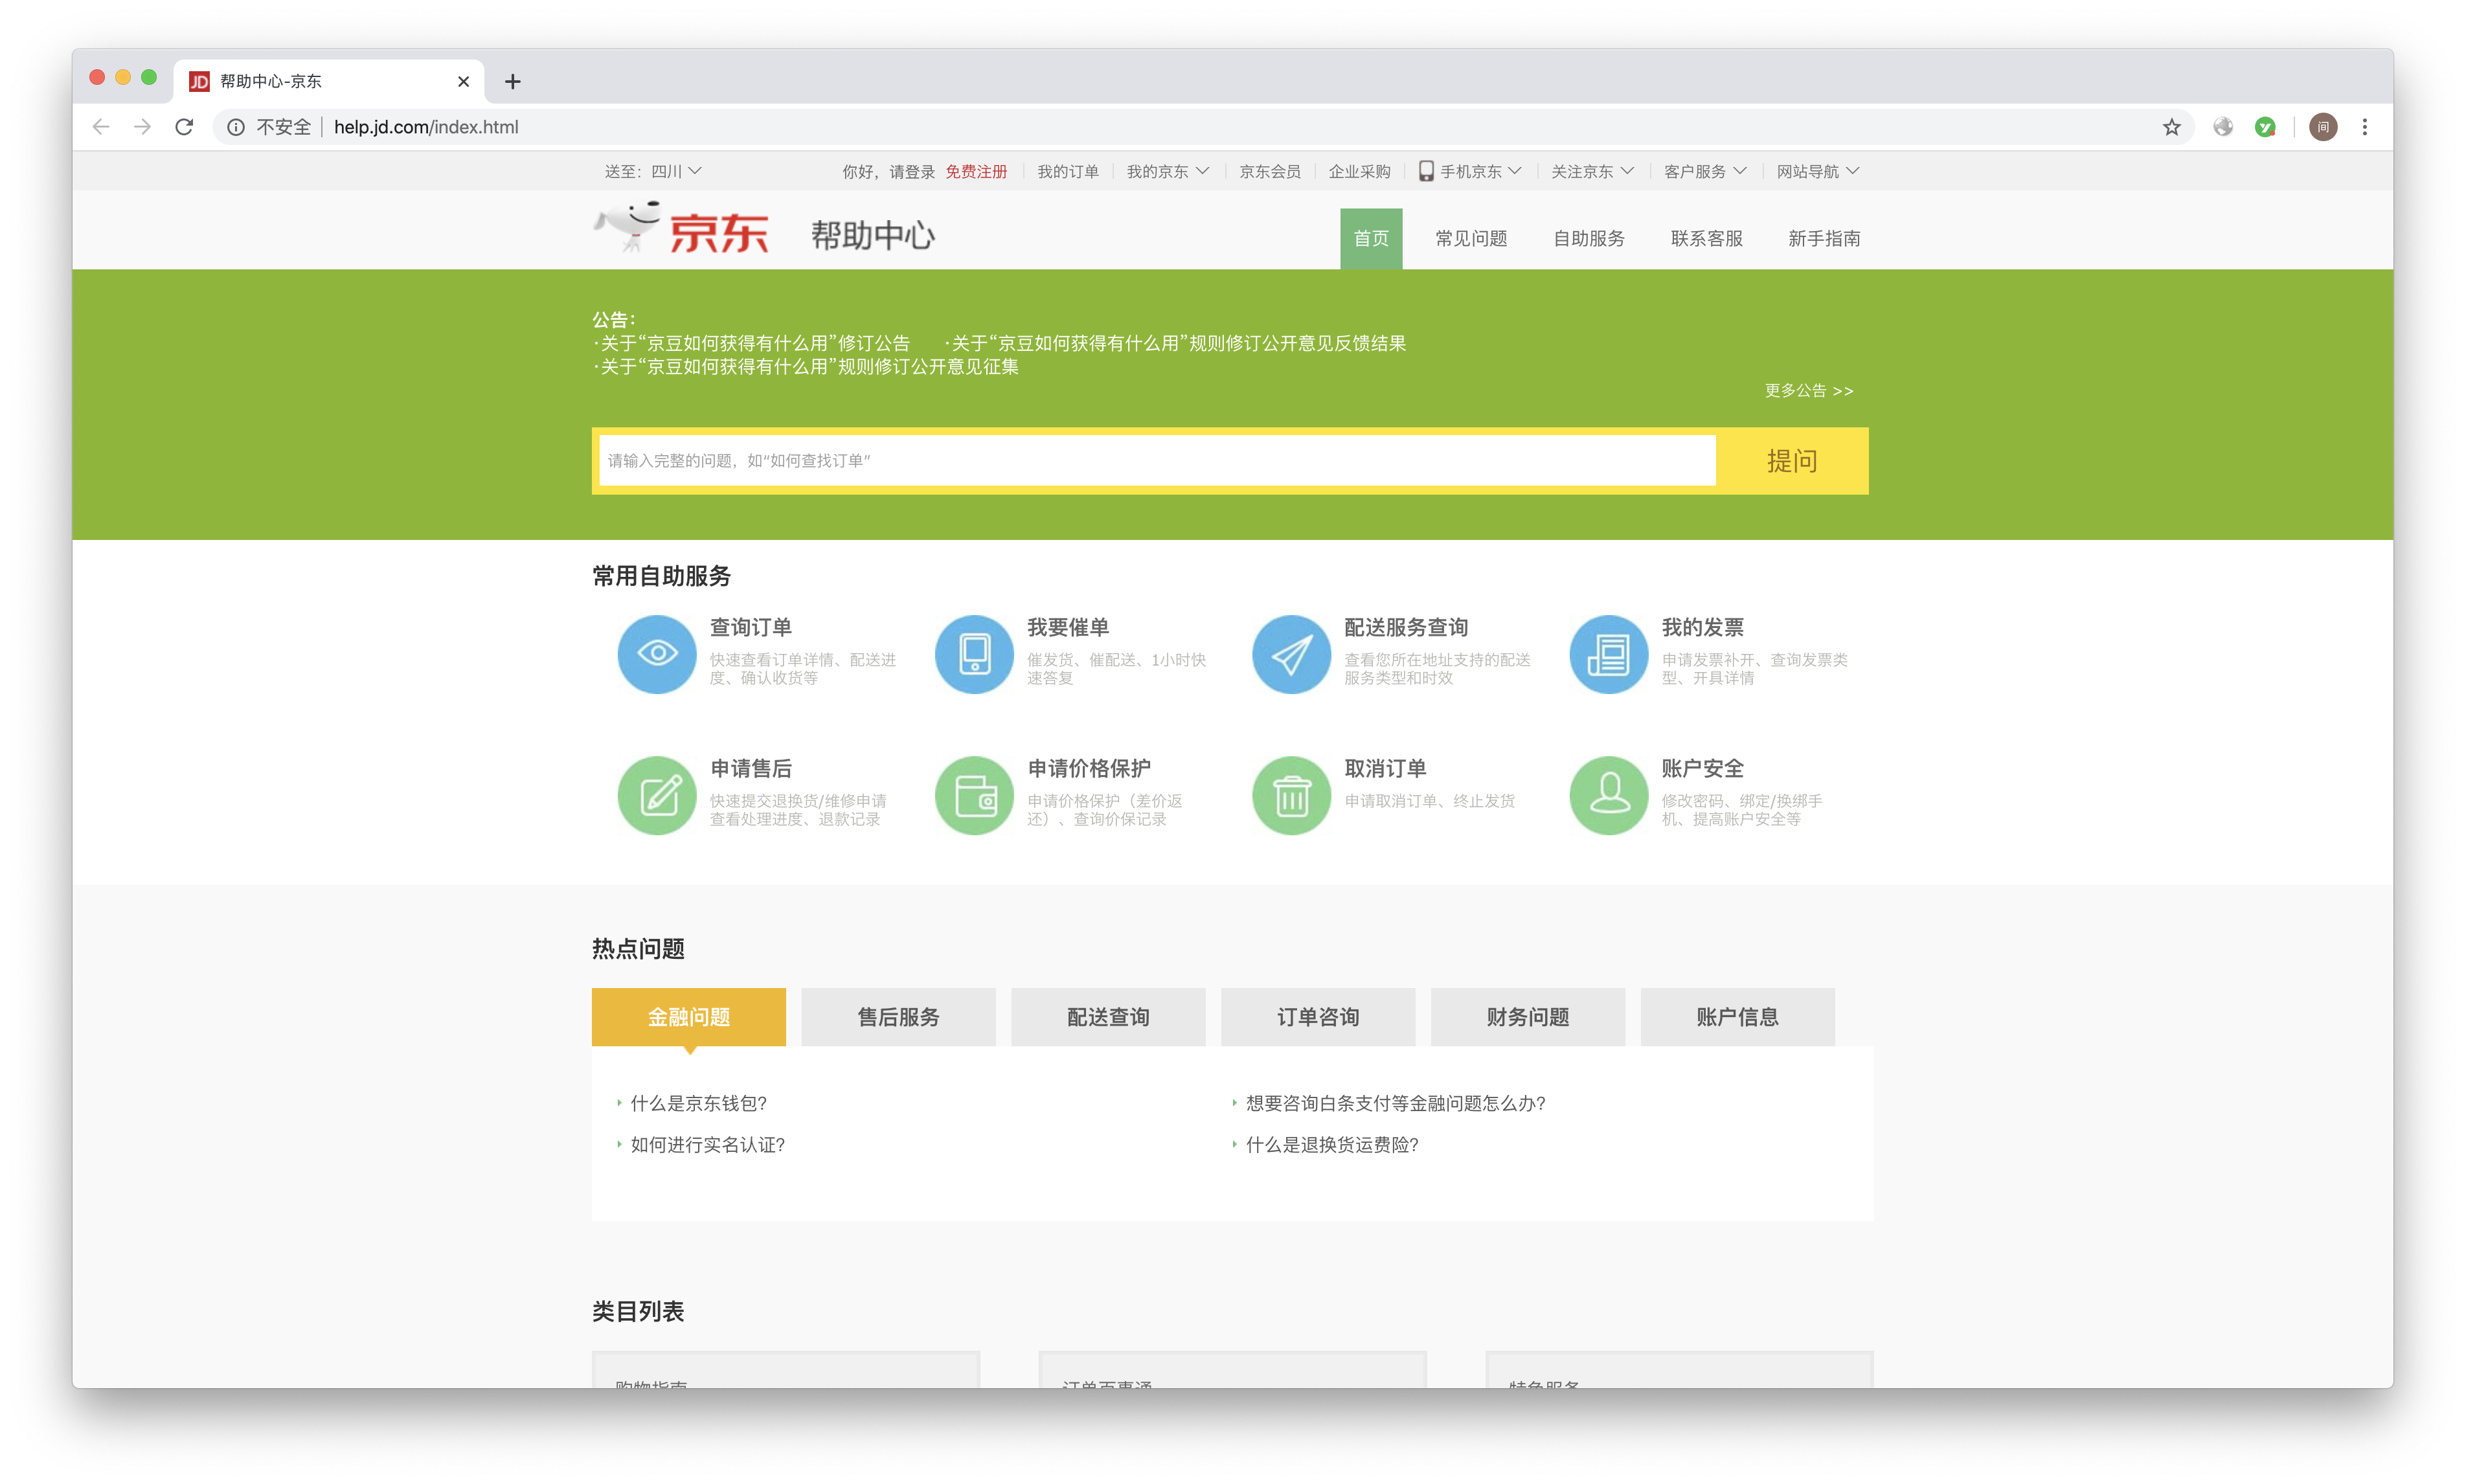Open the 自助服务 navigation tab
This screenshot has height=1484, width=2466.
point(1589,238)
